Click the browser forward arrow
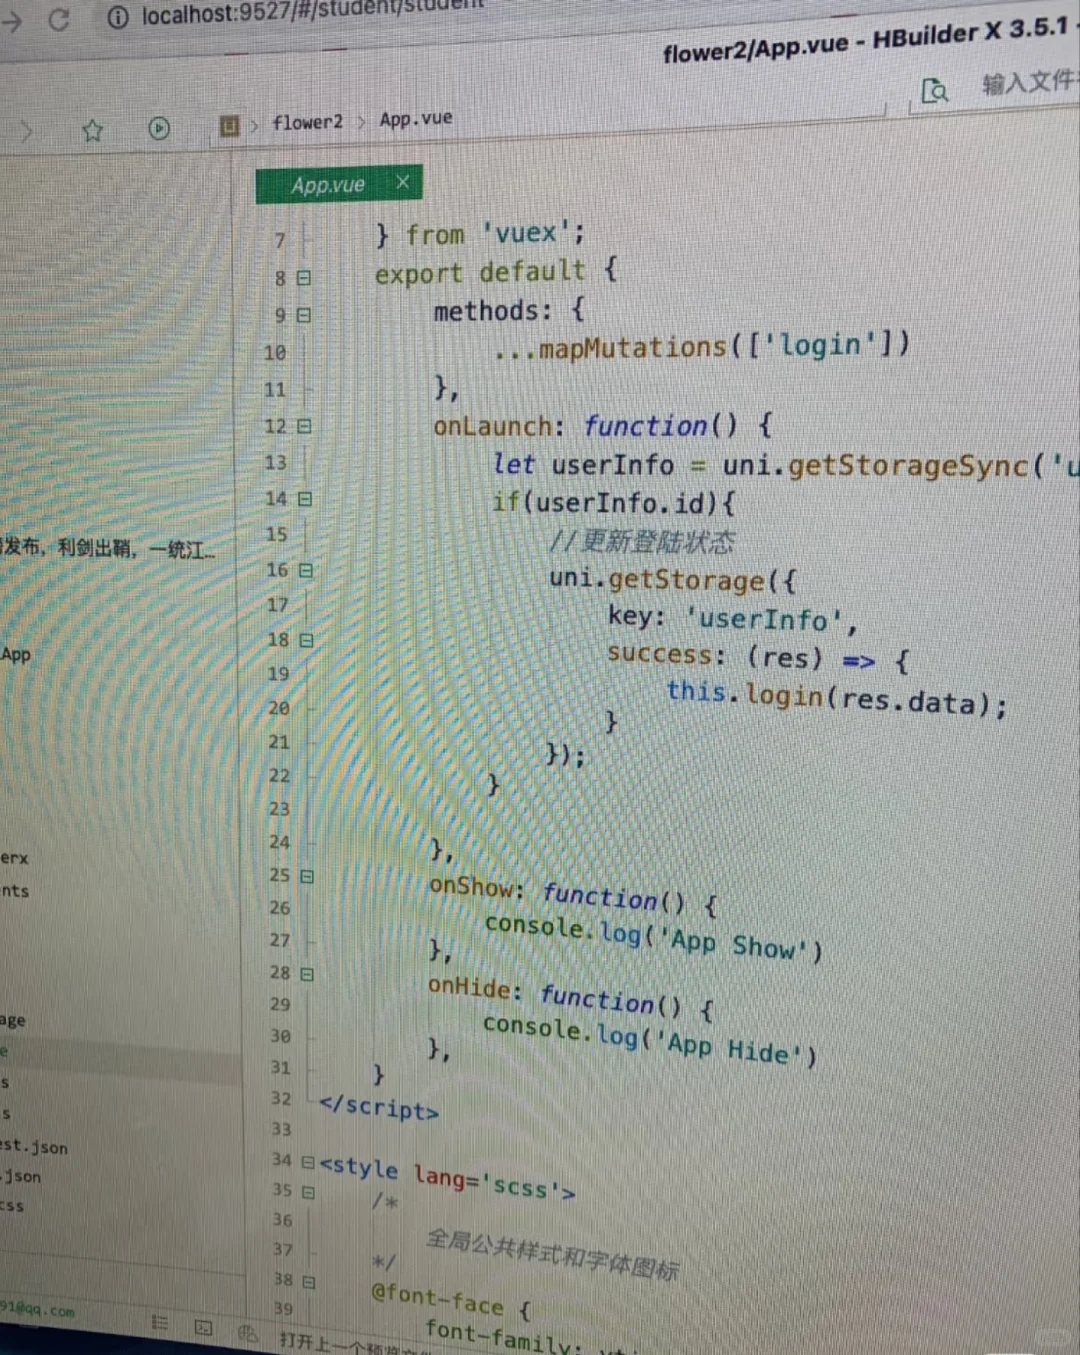The image size is (1080, 1355). click(x=12, y=21)
